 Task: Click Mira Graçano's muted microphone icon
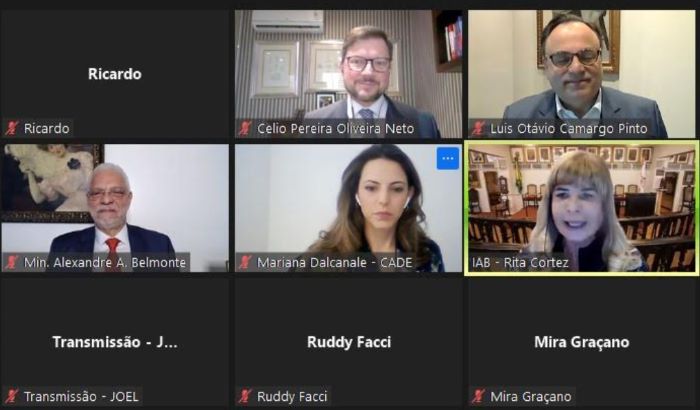(x=478, y=396)
